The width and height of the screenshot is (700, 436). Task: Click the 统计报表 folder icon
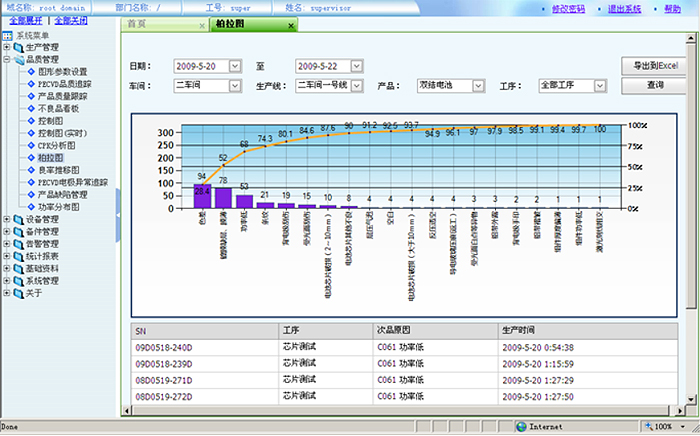coord(19,257)
